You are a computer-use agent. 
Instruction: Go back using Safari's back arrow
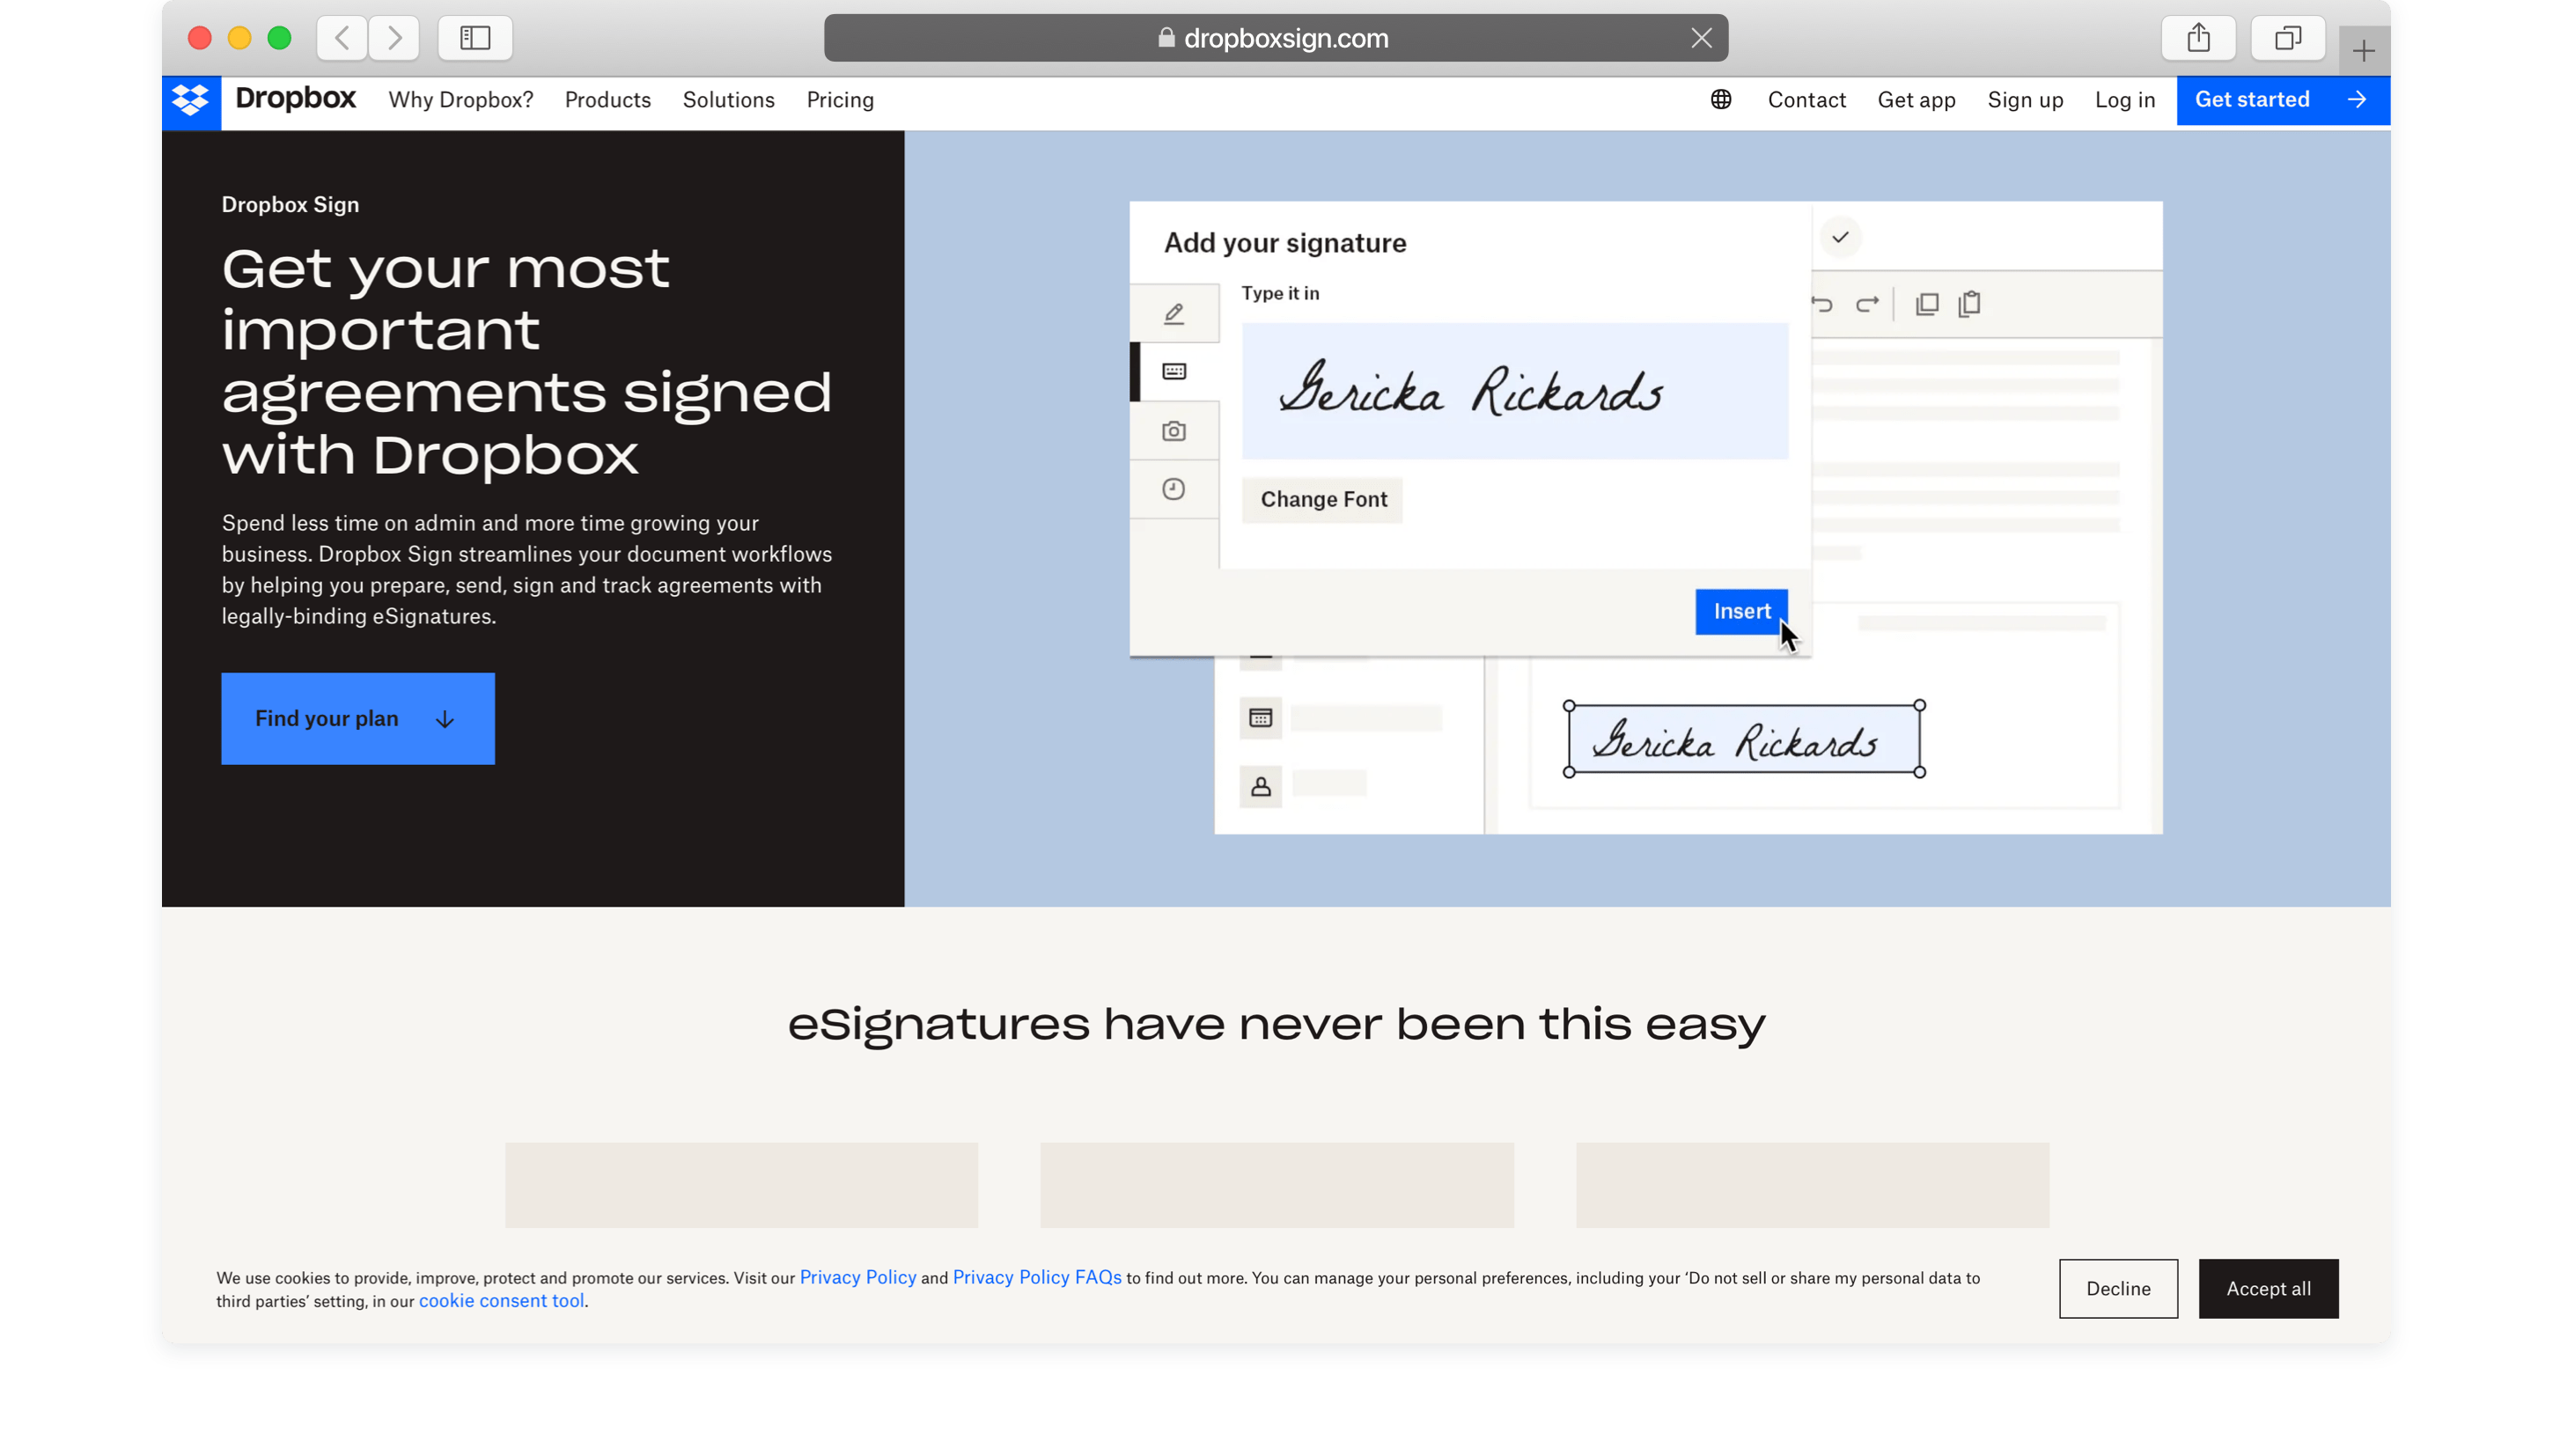342,38
